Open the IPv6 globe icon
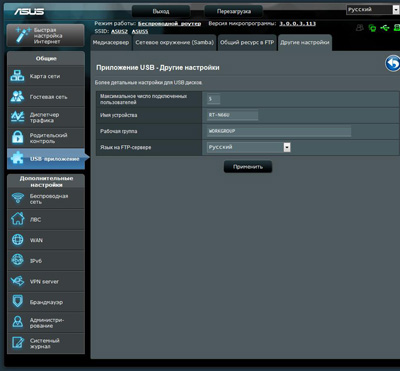The width and height of the screenshot is (400, 371). coord(17,260)
